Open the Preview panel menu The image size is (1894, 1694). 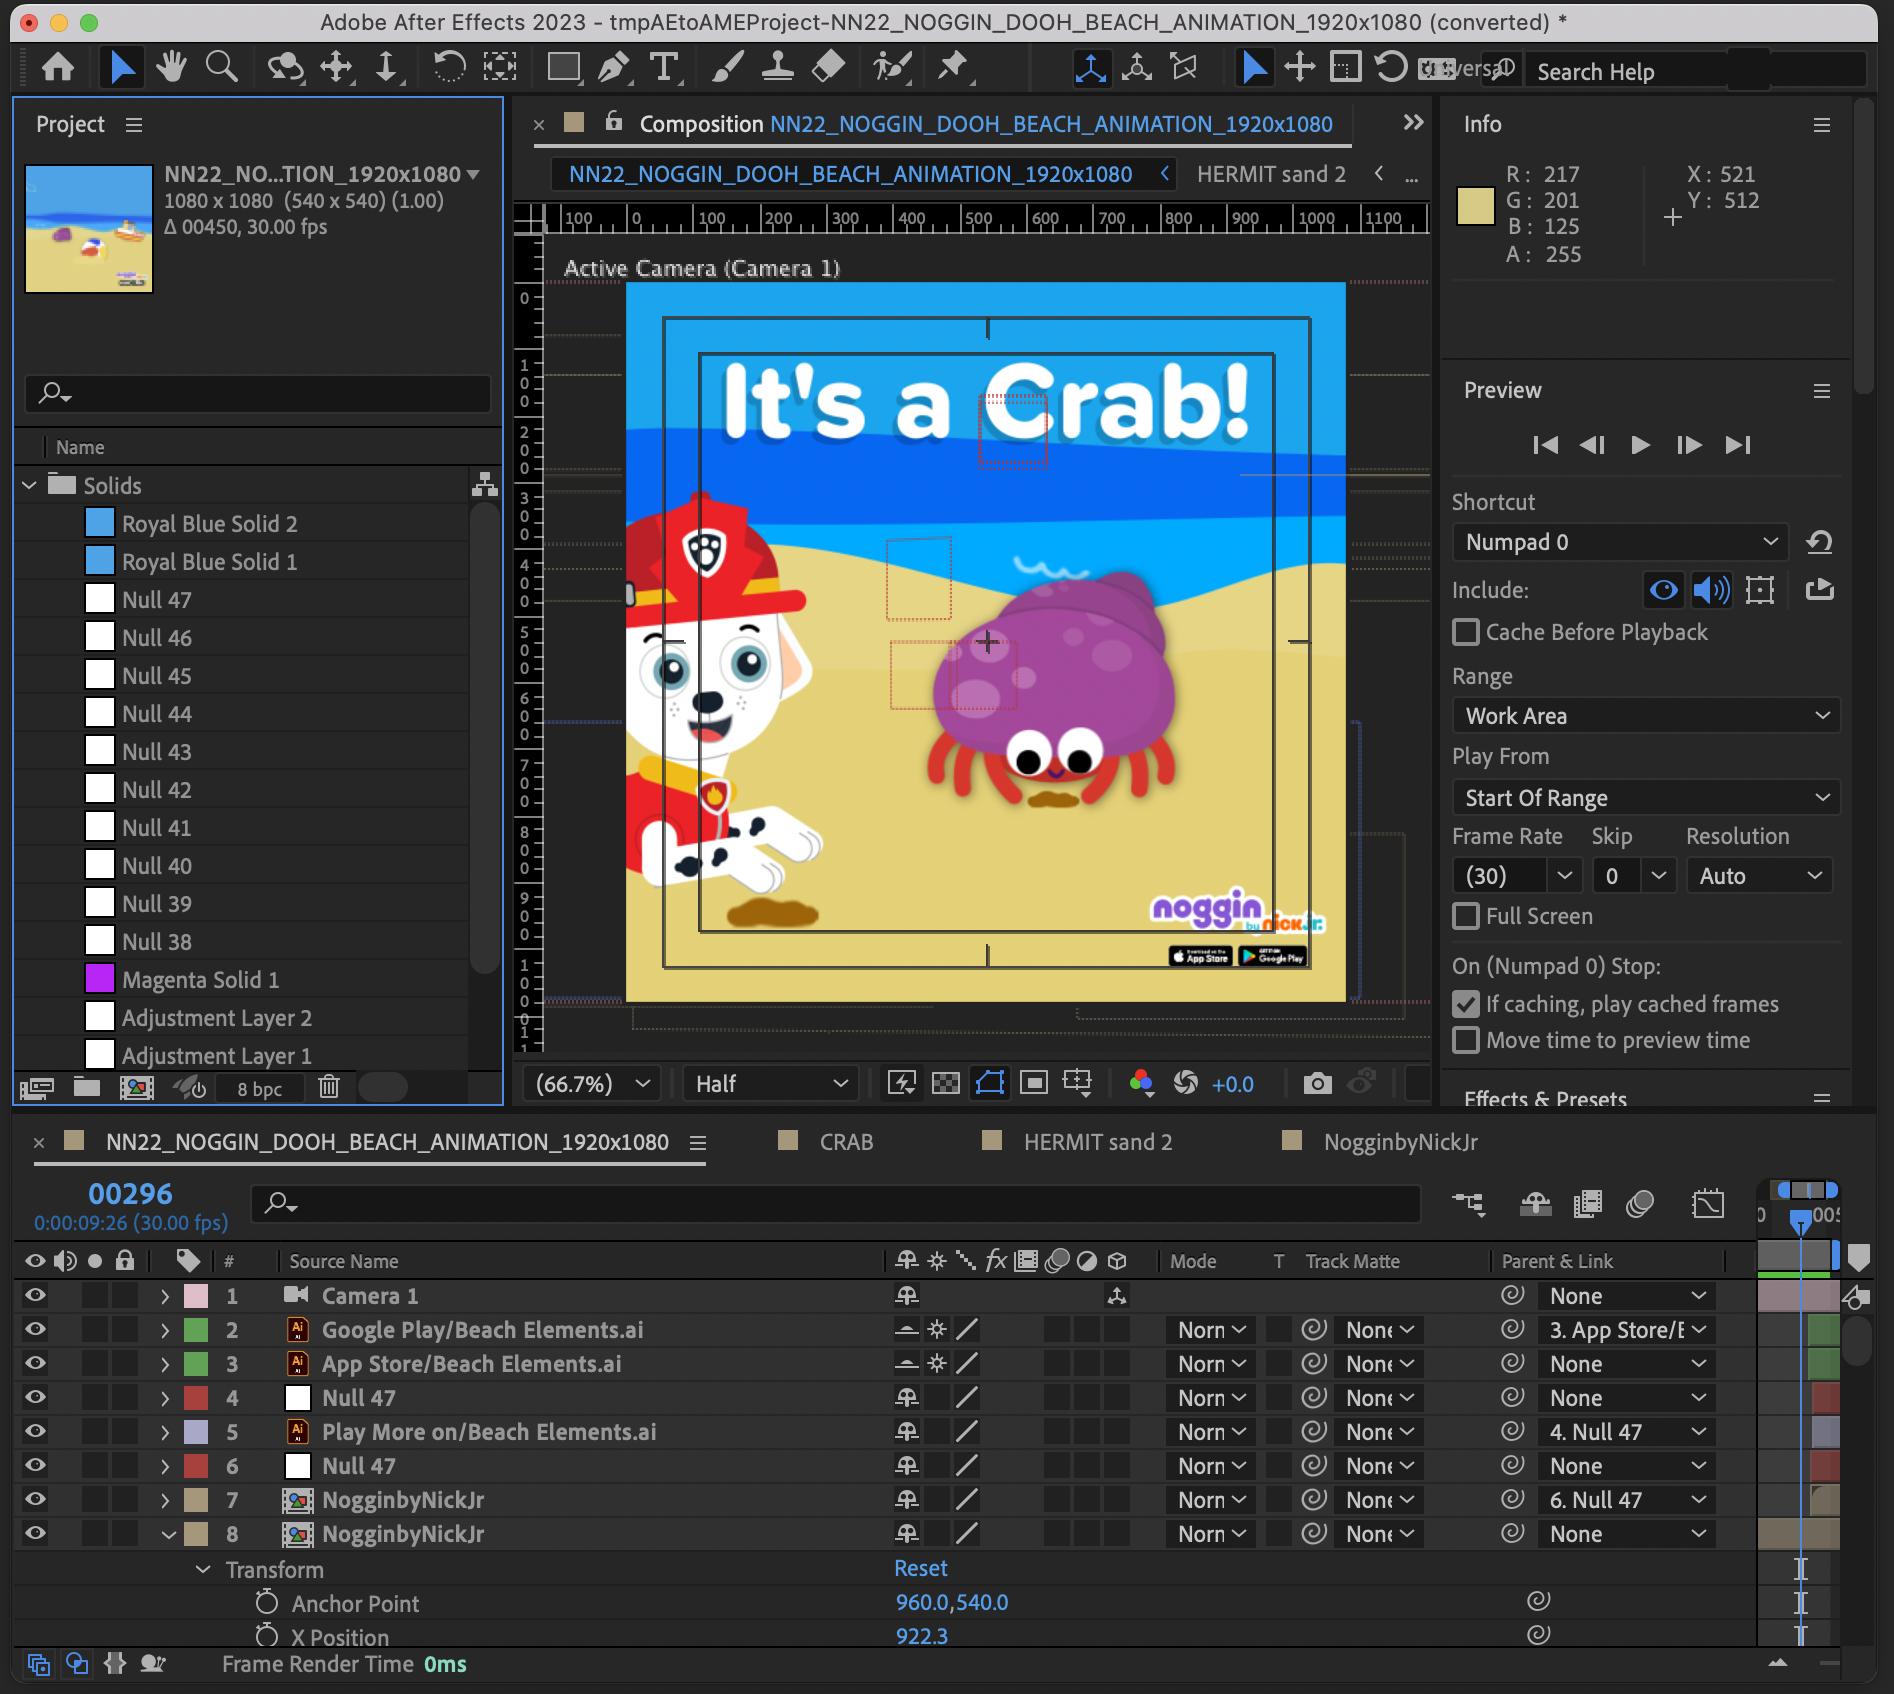tap(1822, 391)
